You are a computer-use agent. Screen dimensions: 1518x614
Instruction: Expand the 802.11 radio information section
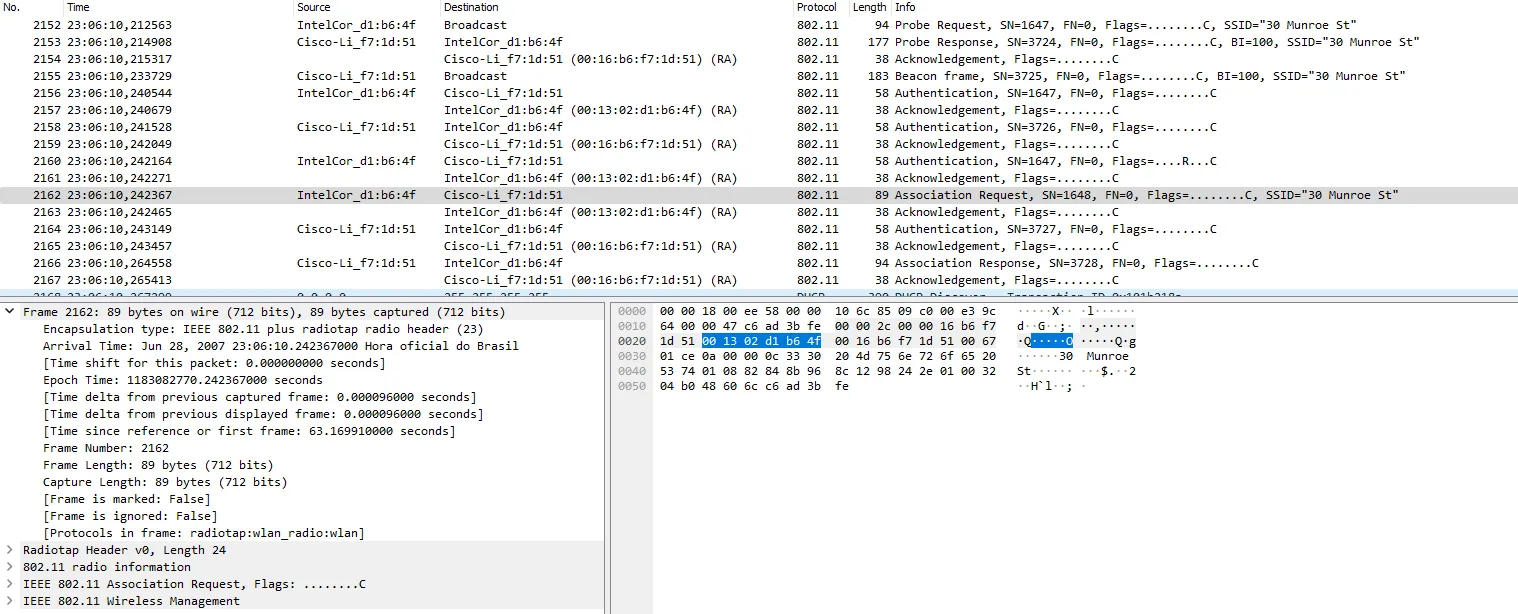(x=10, y=567)
